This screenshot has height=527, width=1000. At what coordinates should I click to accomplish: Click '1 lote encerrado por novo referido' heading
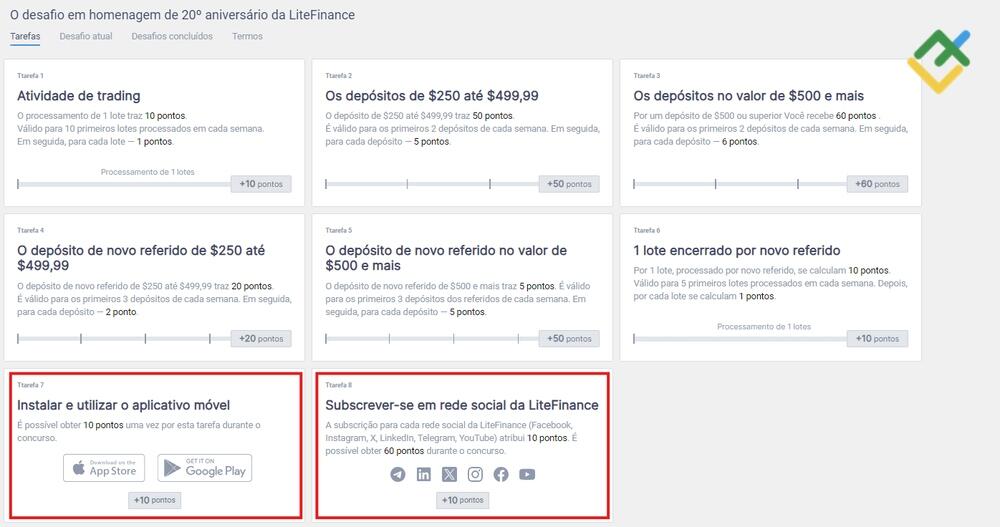click(737, 251)
